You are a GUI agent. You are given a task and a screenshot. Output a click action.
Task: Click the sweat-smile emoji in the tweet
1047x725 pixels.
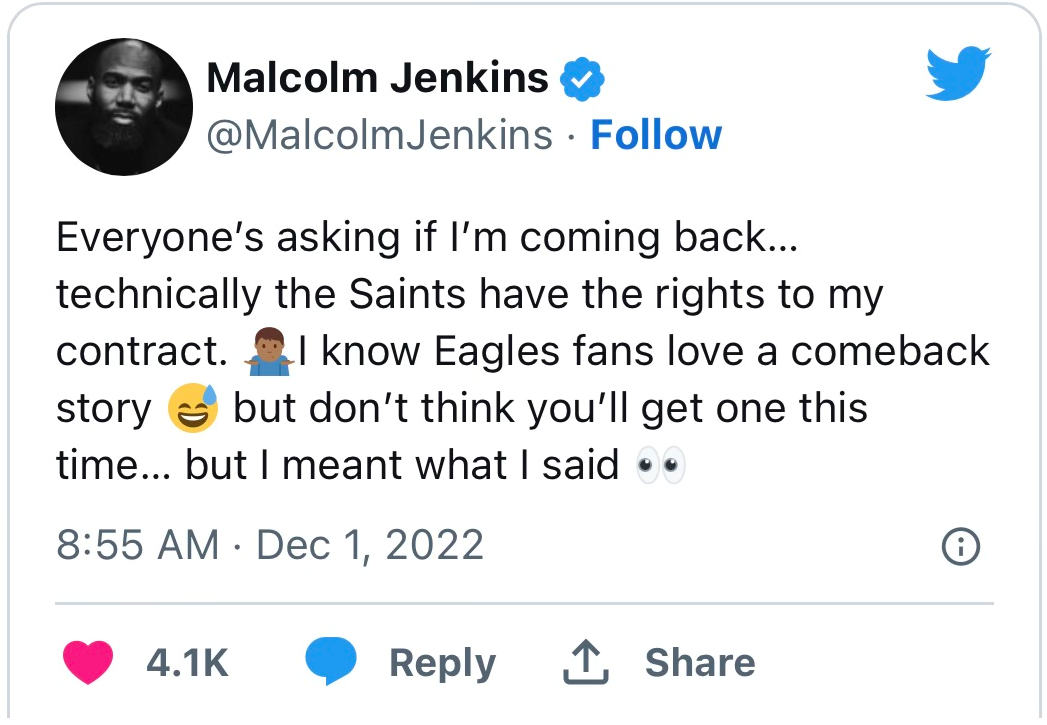193,409
